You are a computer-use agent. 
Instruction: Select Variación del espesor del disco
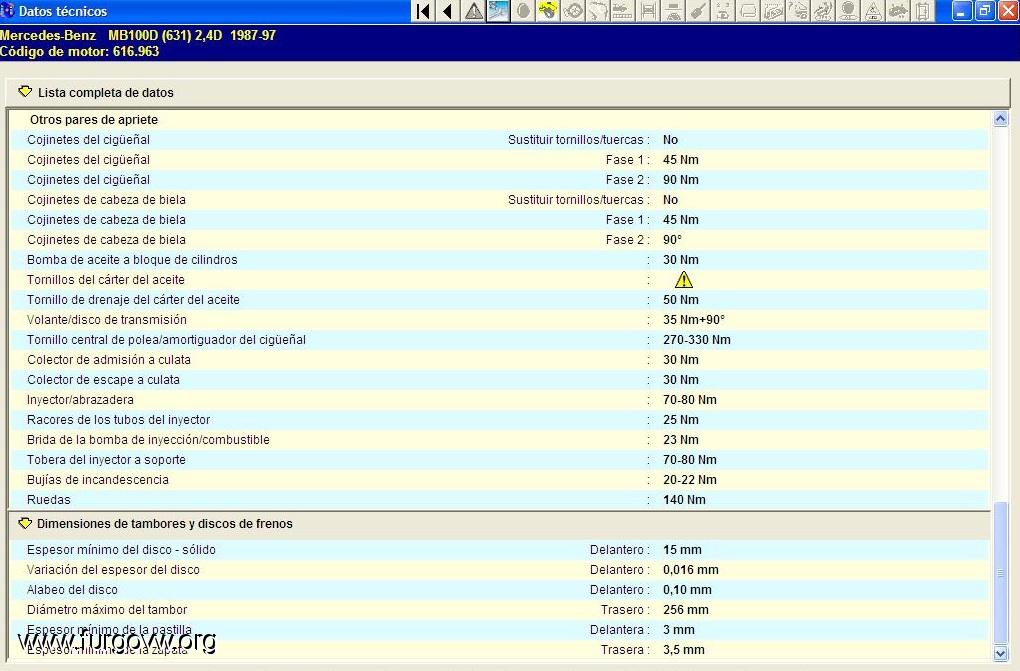(x=113, y=570)
